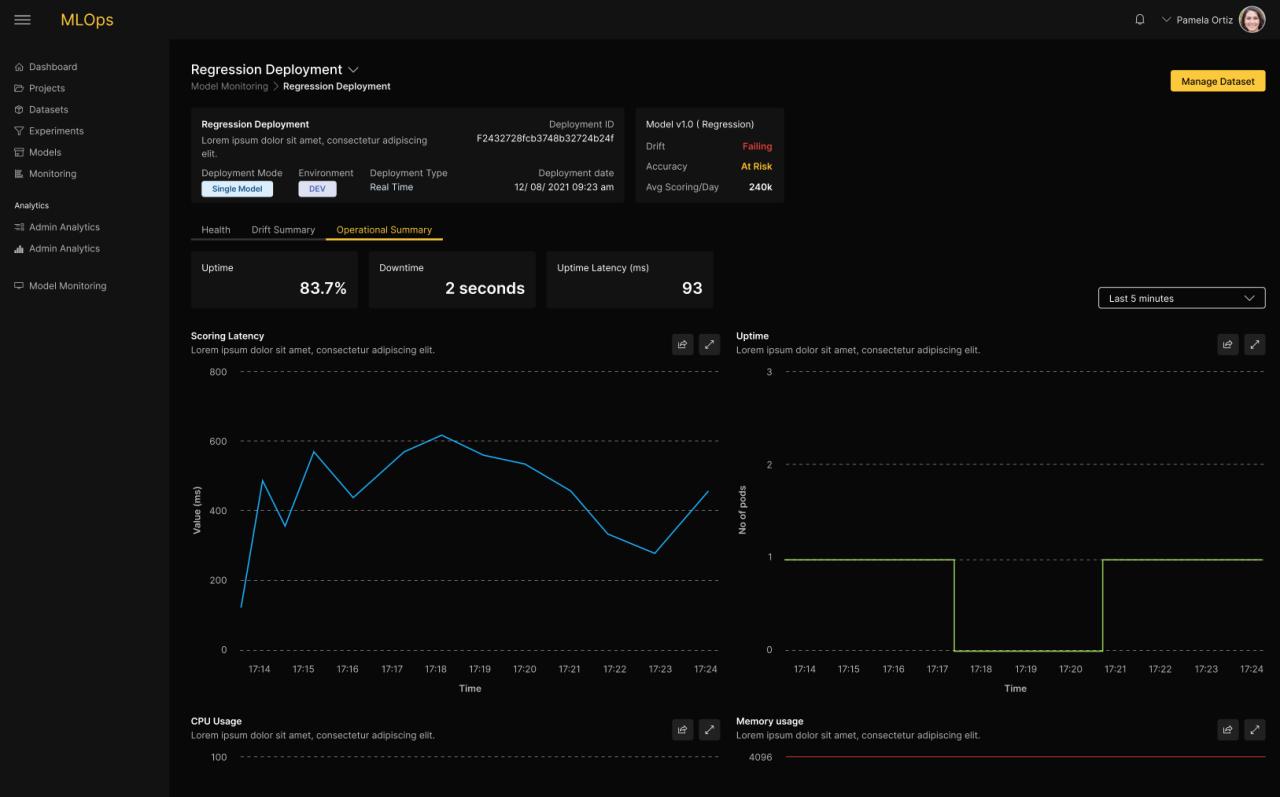Click Pamela Ortiz profile avatar
The width and height of the screenshot is (1280, 797).
[x=1251, y=20]
